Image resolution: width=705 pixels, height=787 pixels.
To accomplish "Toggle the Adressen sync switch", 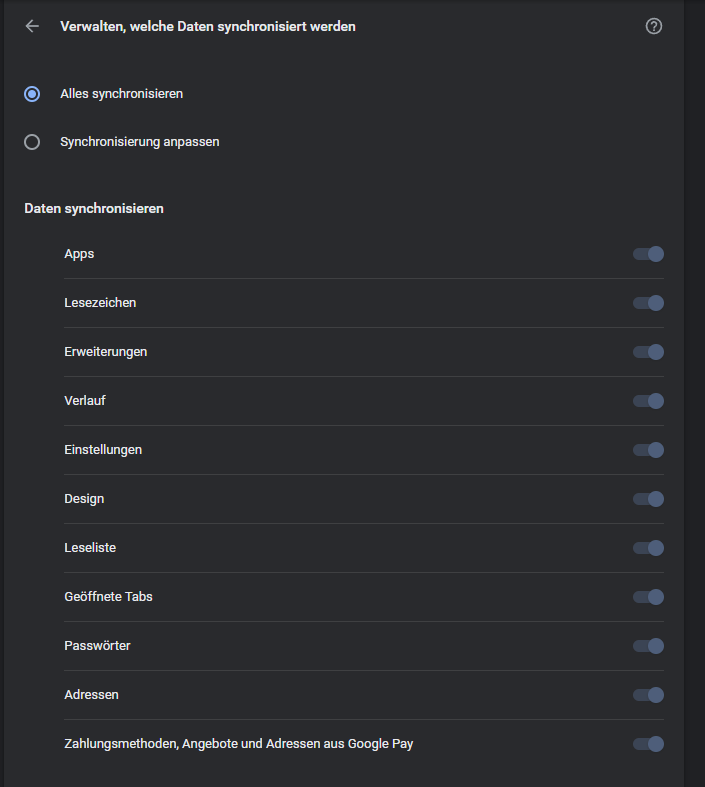I will pos(648,695).
